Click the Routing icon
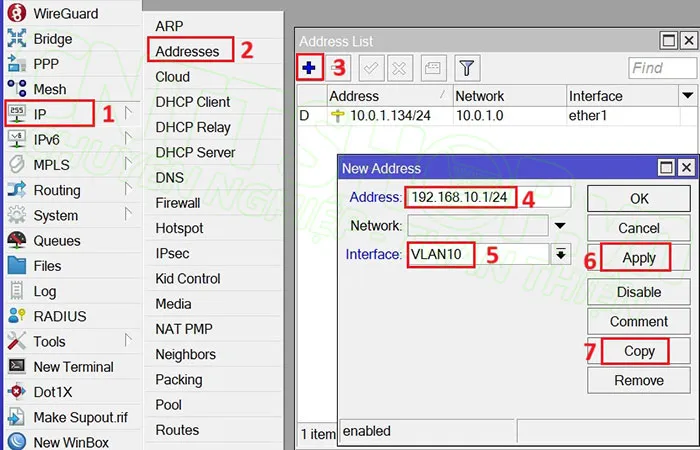 point(17,190)
